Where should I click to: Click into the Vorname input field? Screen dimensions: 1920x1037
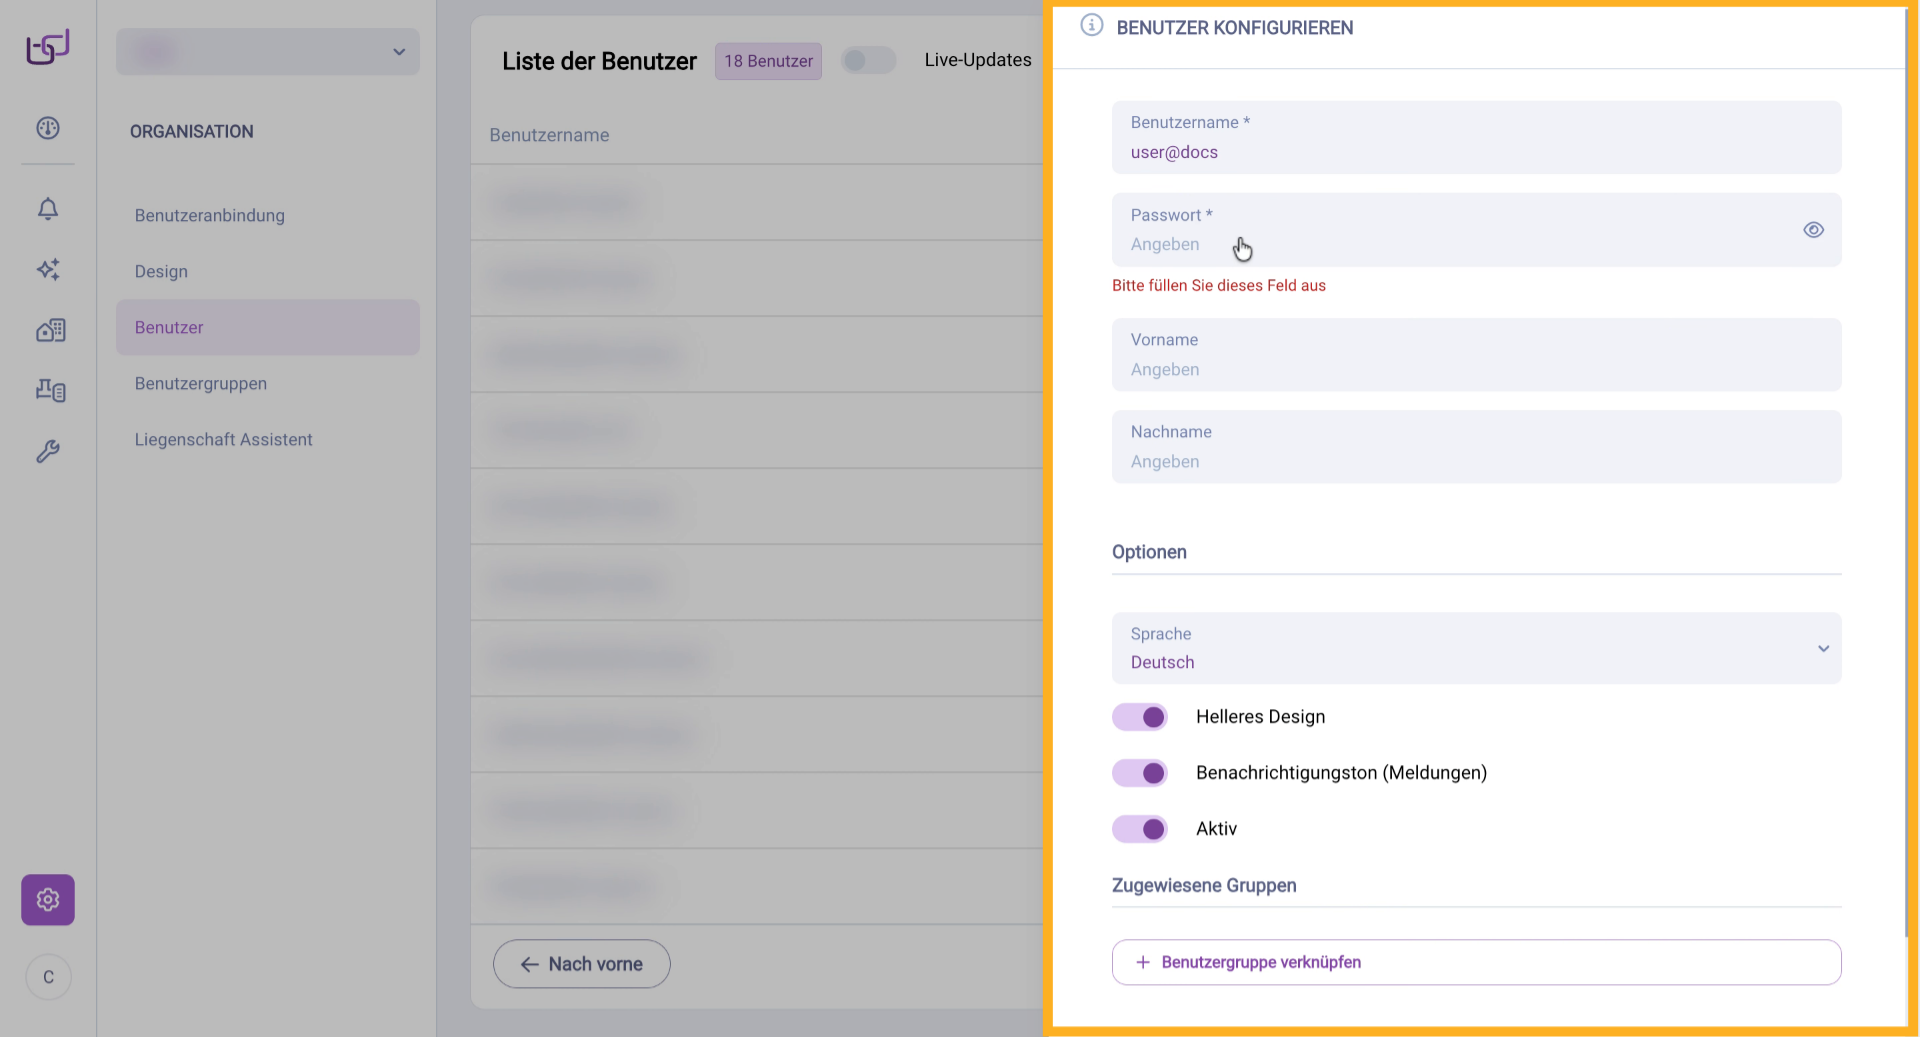[1476, 369]
